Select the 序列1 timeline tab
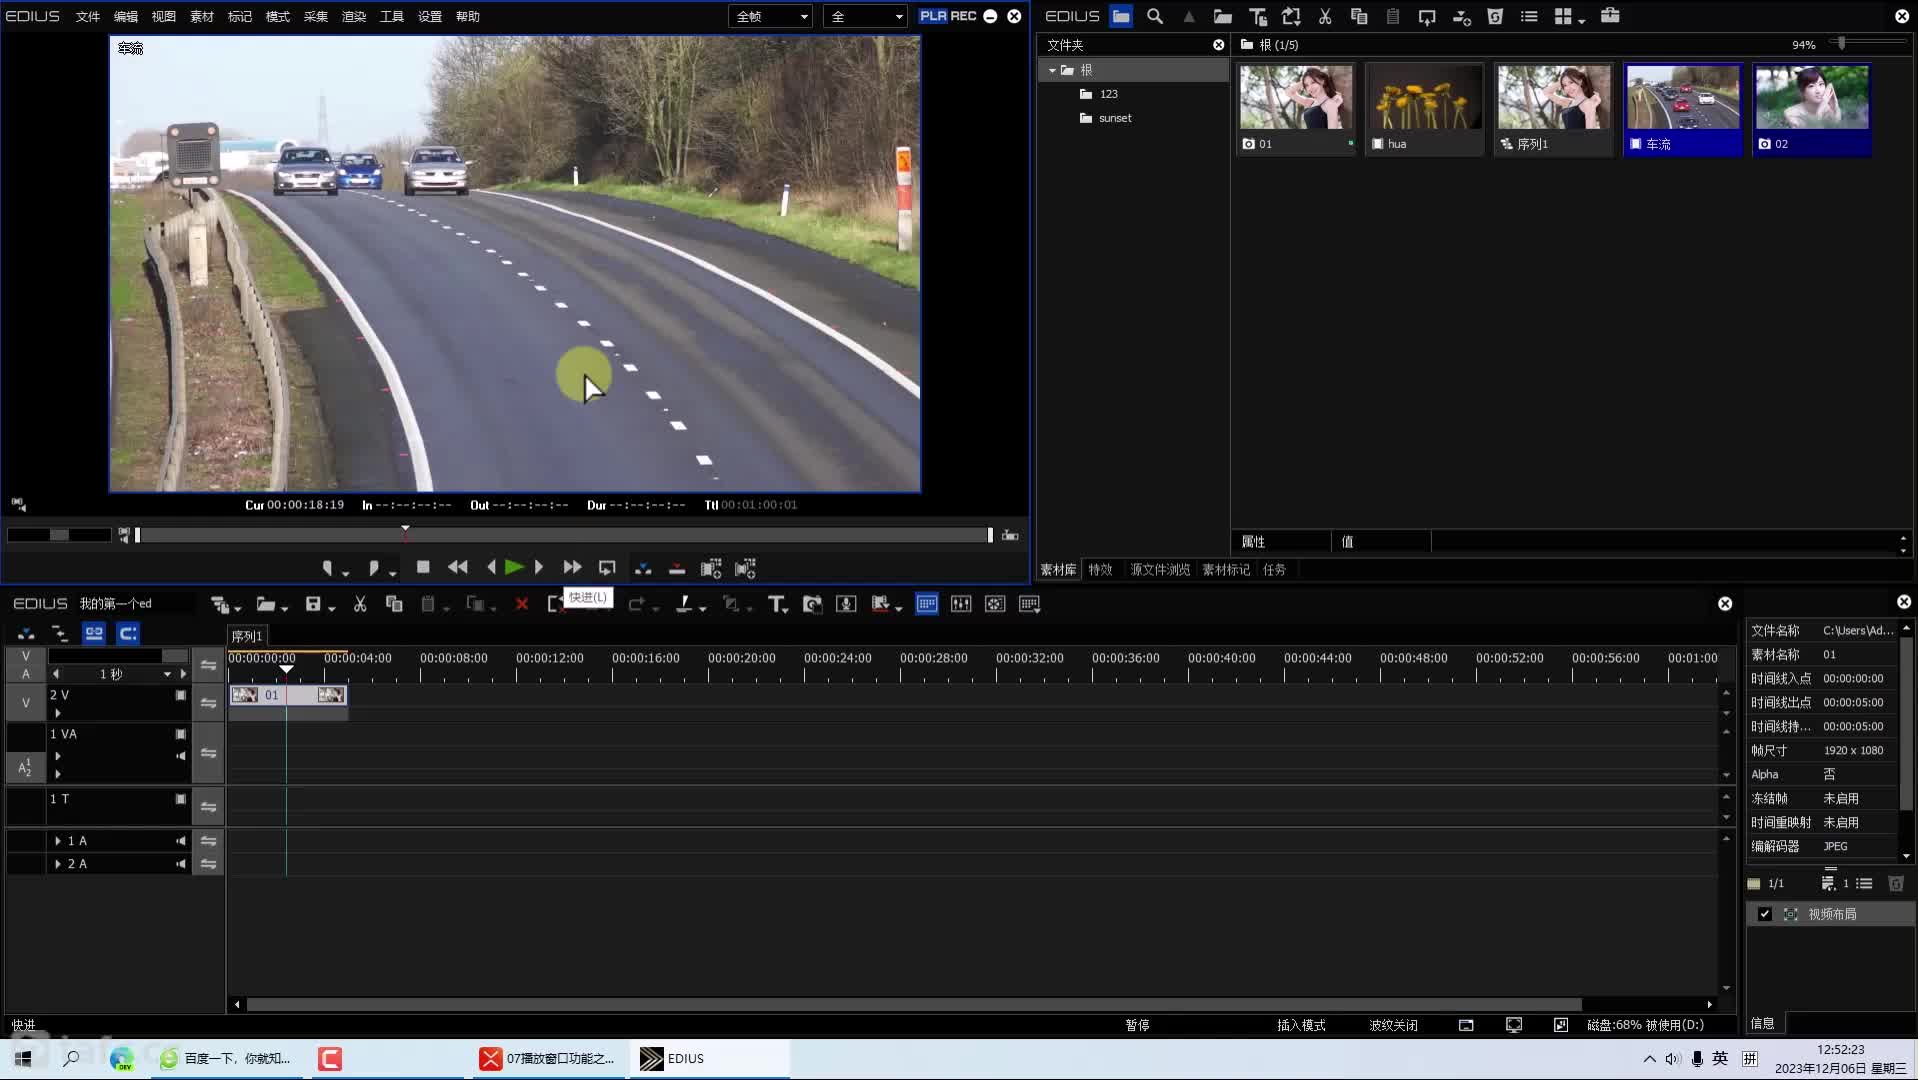 246,636
